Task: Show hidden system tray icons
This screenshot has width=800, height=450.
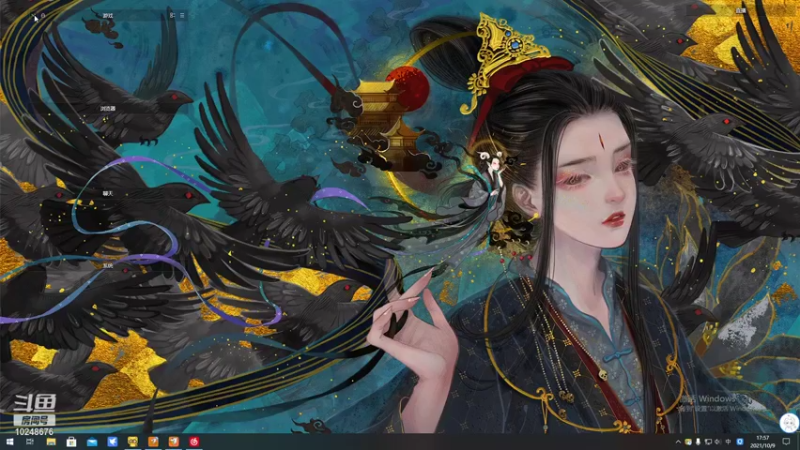Action: [x=678, y=442]
